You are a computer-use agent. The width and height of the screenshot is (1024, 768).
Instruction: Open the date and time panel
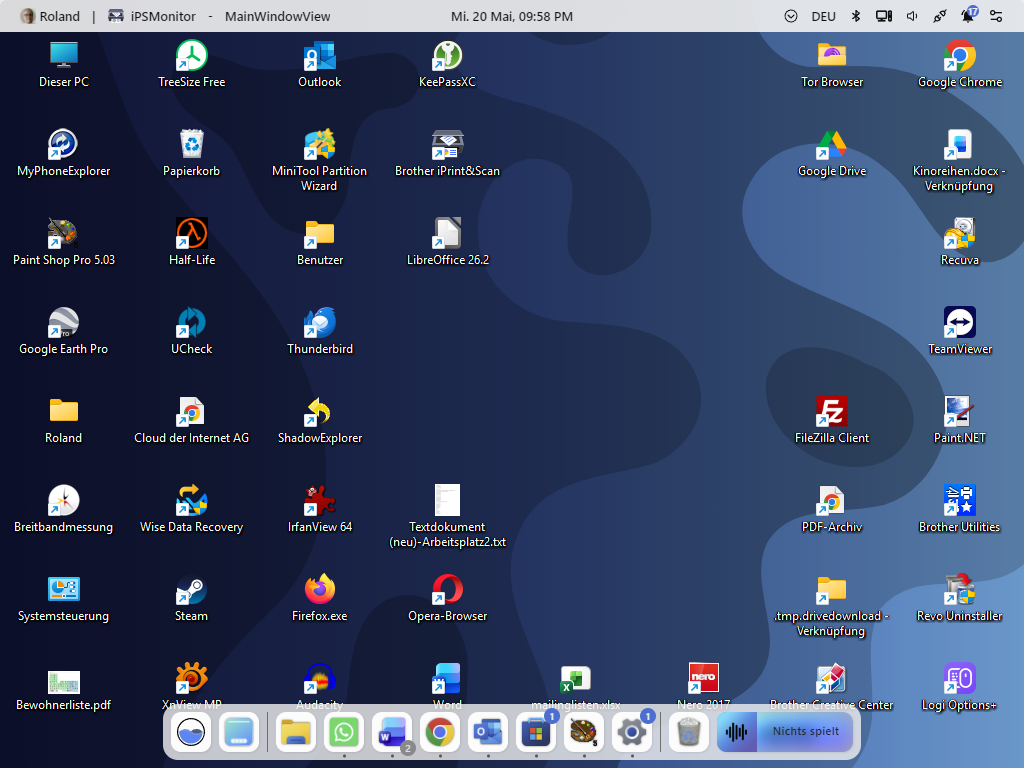click(x=511, y=16)
